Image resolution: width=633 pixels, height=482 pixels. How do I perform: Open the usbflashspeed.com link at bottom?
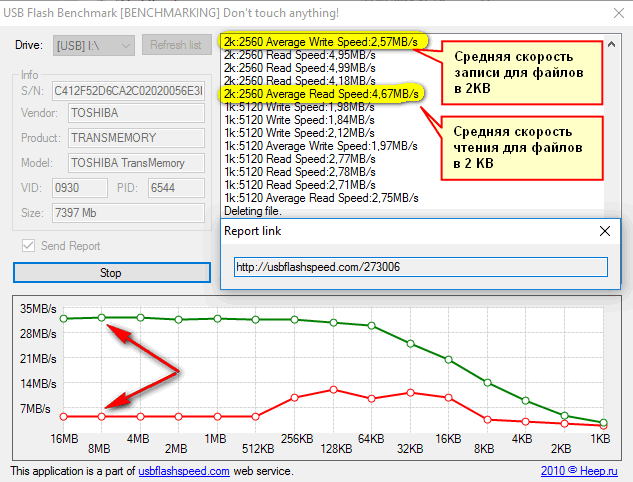[184, 471]
